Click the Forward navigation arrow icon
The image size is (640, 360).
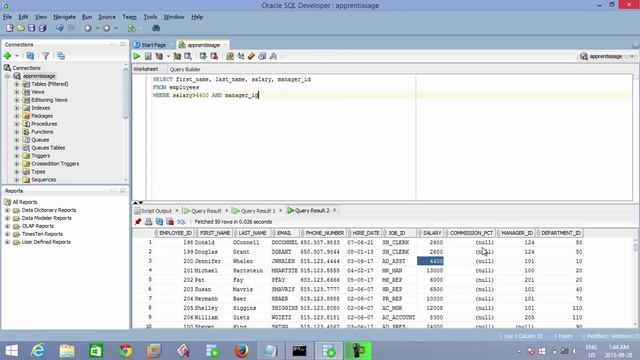click(107, 28)
